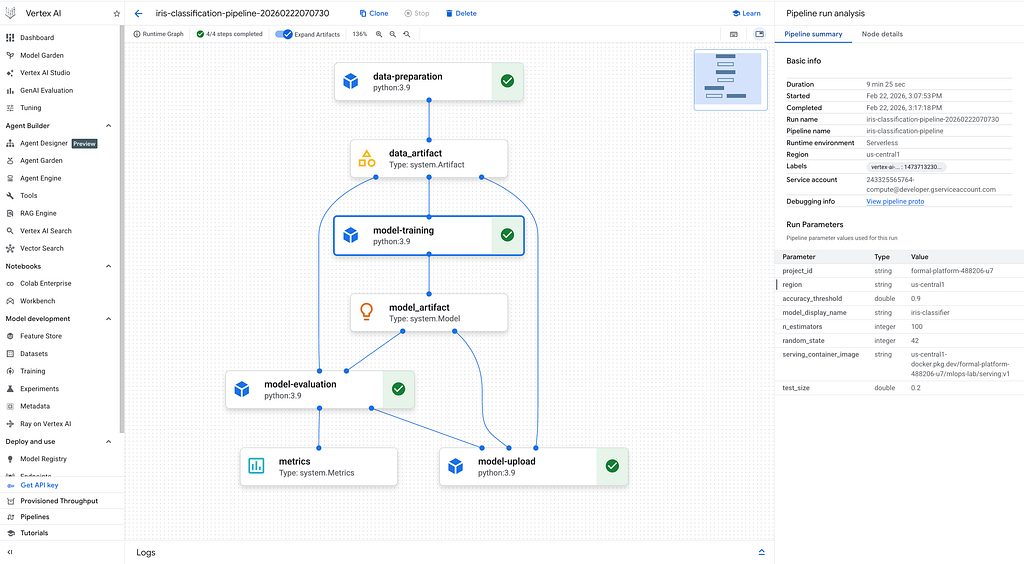Collapse the Deploy and use section

click(108, 442)
